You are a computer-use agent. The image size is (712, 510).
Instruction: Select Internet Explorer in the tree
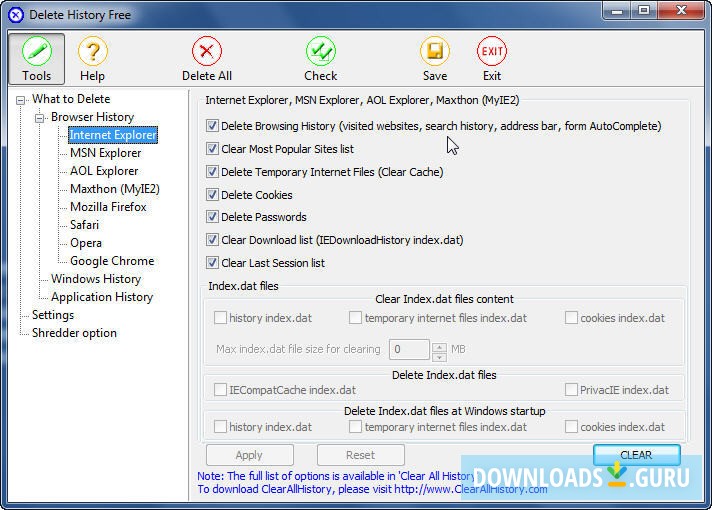pos(113,135)
